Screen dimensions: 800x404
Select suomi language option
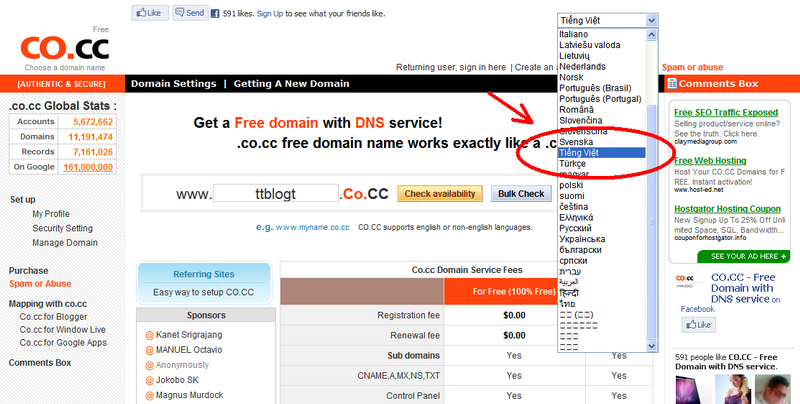571,196
